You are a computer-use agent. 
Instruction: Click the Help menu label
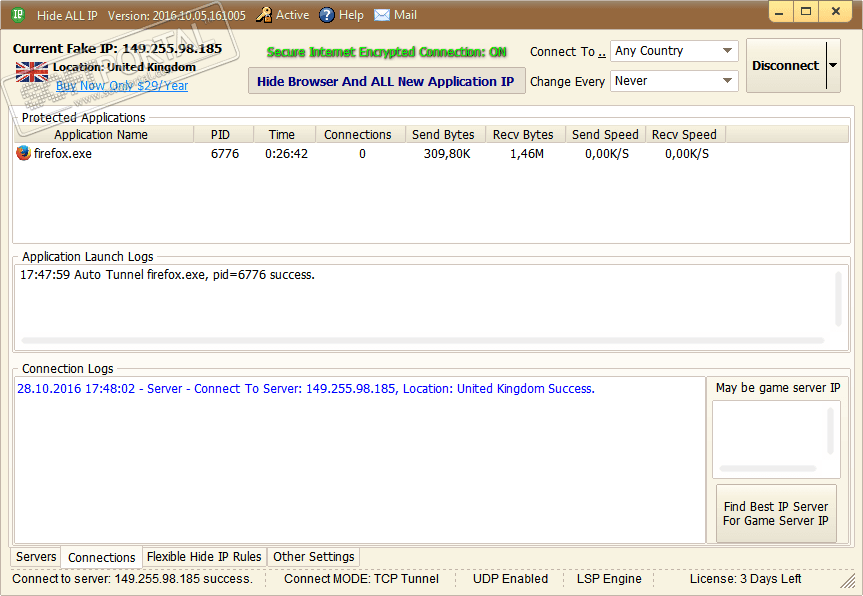tap(351, 15)
